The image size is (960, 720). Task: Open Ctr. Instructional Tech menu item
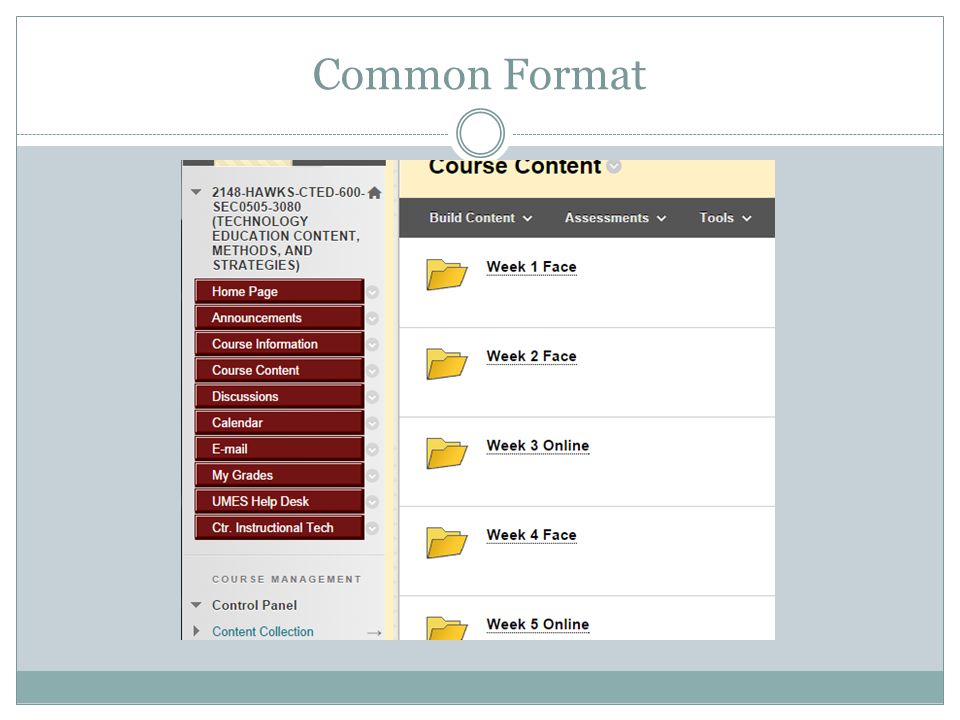point(279,528)
